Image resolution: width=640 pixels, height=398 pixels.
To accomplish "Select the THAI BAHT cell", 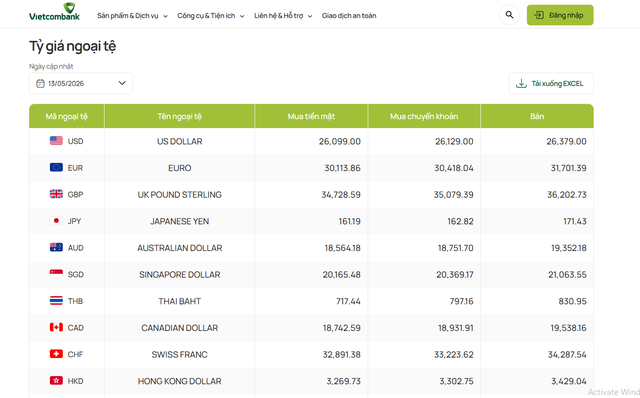I will (x=180, y=301).
